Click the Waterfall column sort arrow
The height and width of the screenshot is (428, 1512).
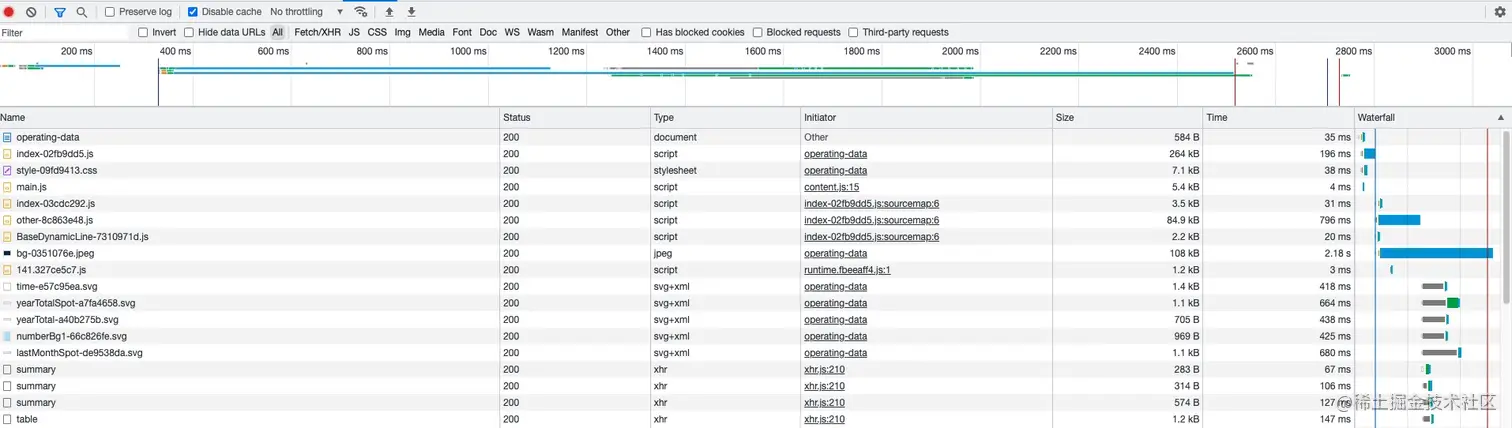click(x=1500, y=117)
